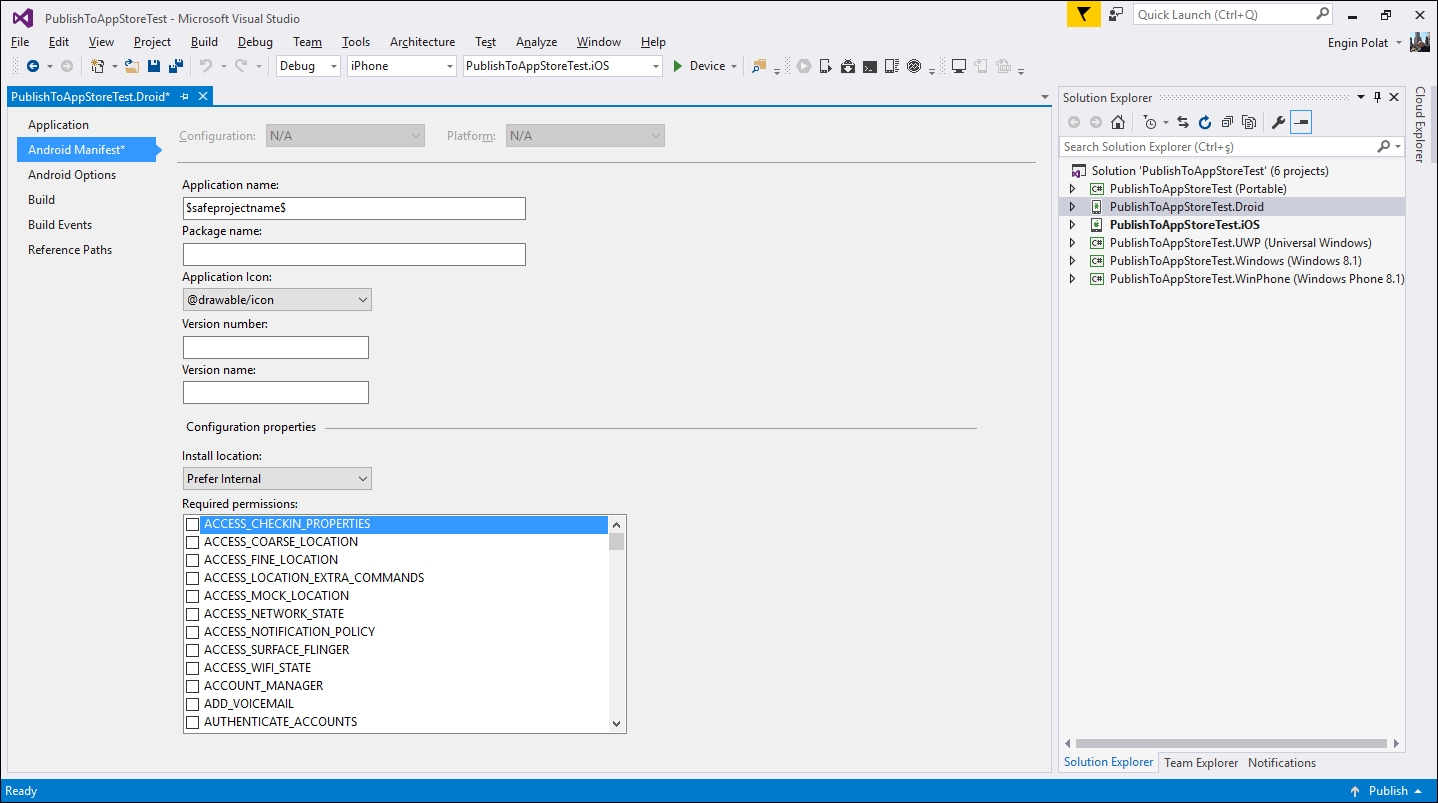Open the Build menu
Viewport: 1438px width, 803px height.
(x=203, y=42)
